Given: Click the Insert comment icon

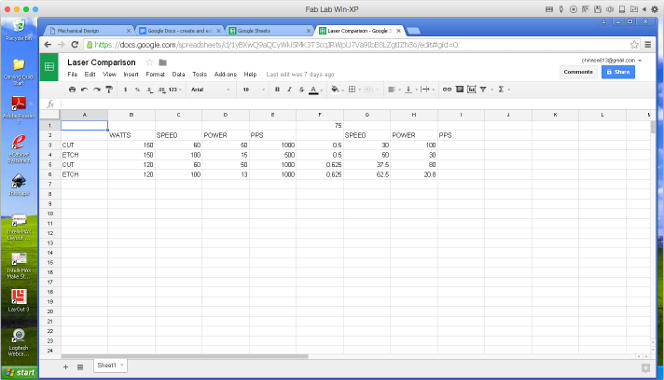Looking at the screenshot, I should (x=459, y=89).
